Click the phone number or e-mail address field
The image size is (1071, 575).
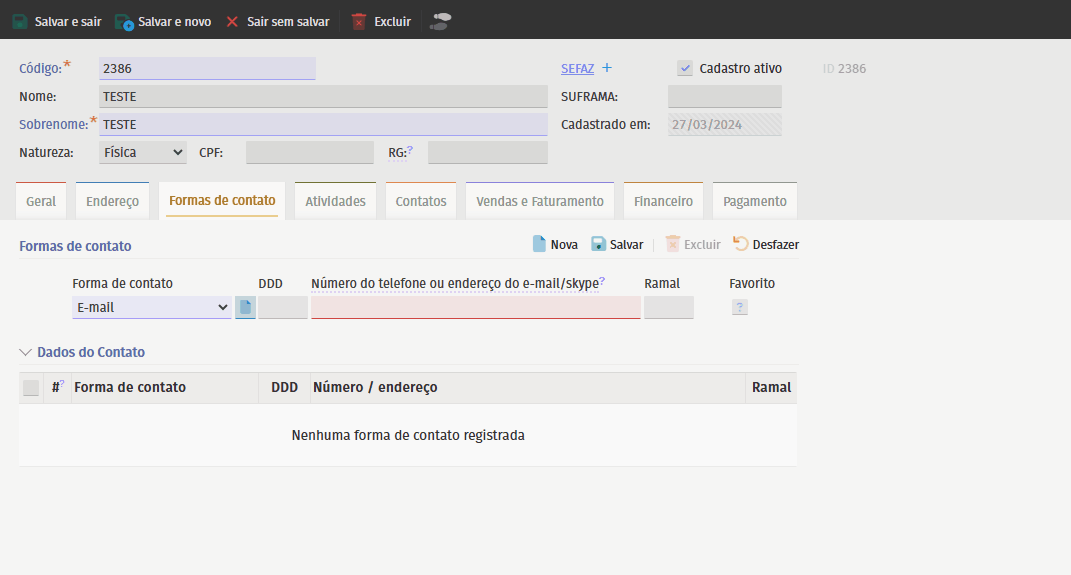coord(475,307)
